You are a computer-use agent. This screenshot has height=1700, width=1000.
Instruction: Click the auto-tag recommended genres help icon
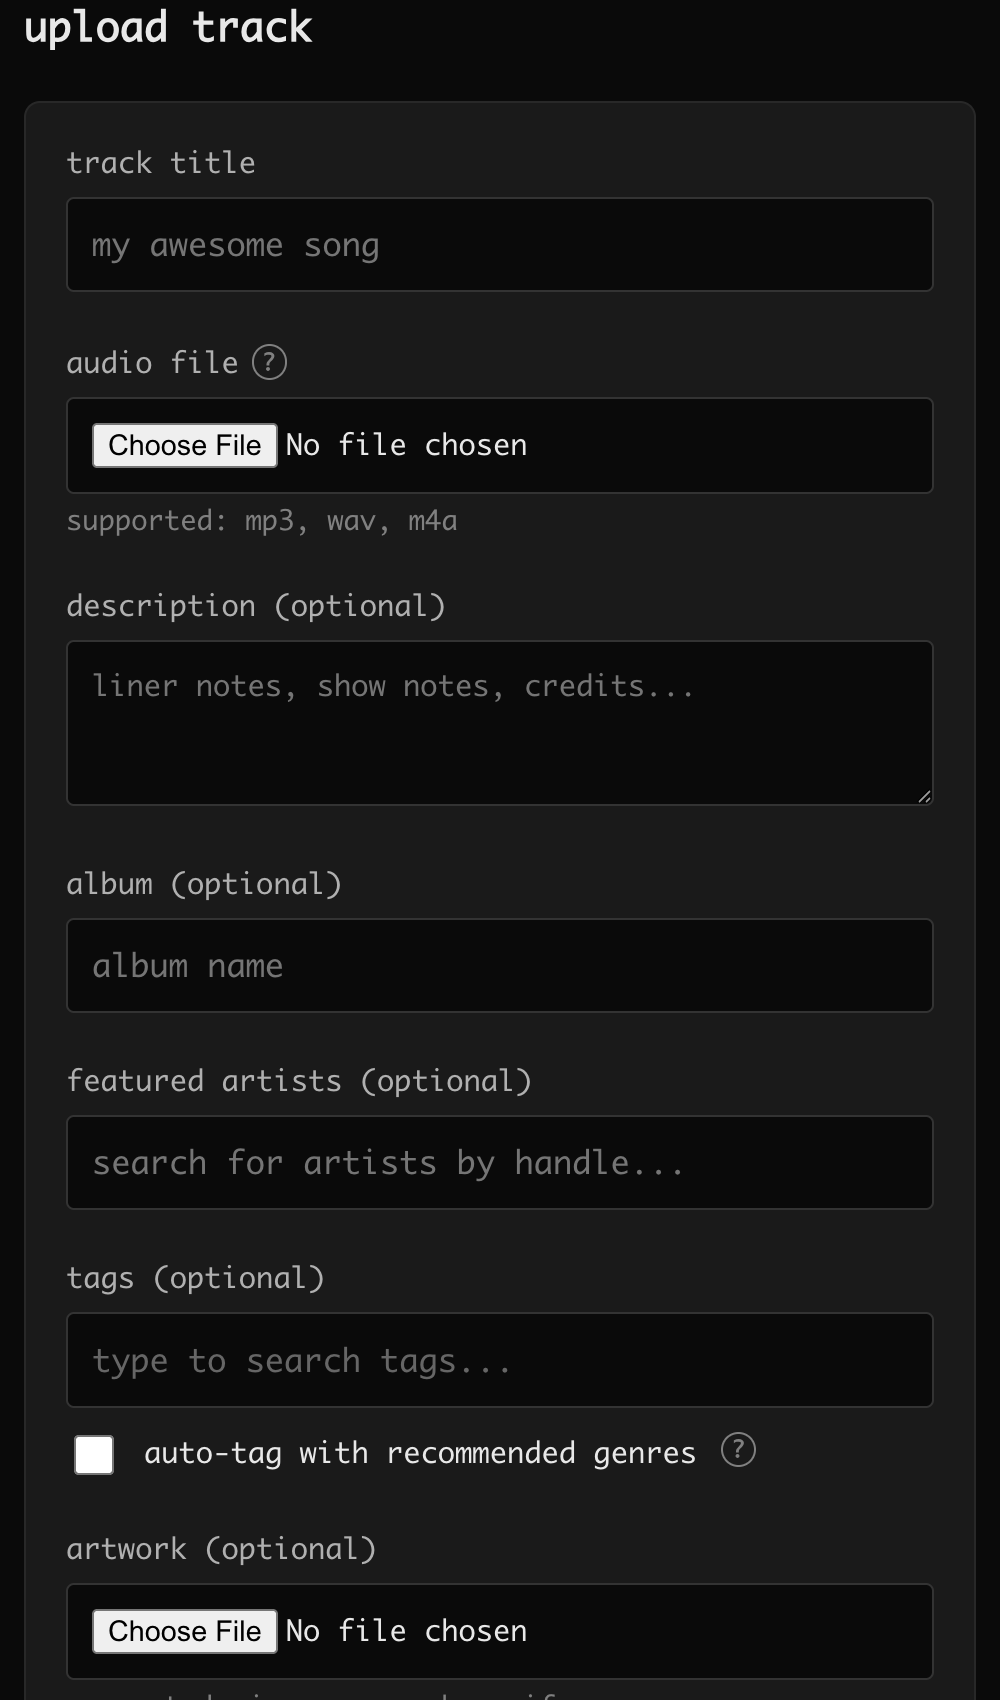(x=737, y=1451)
